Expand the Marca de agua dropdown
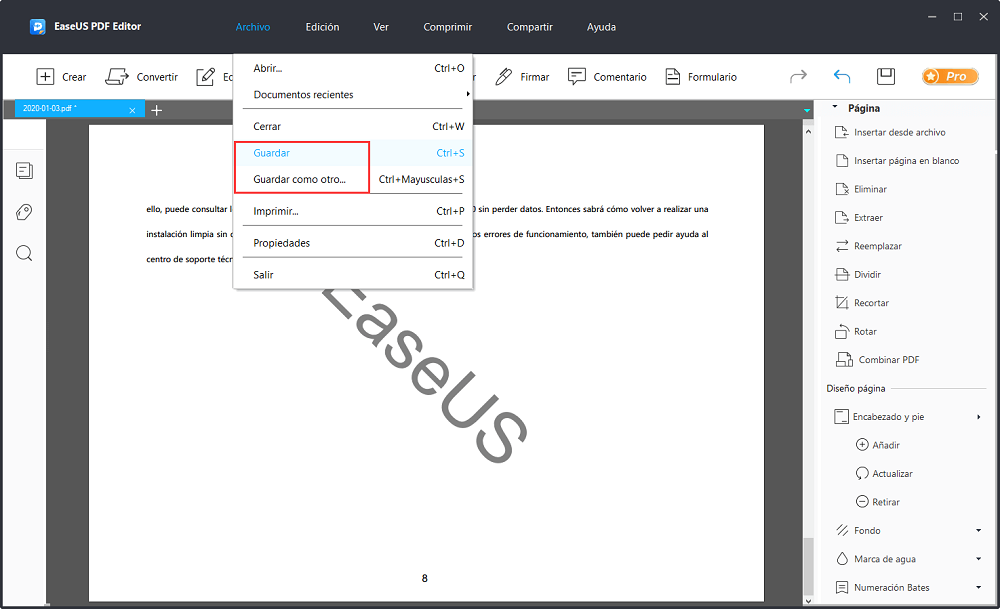The image size is (1000, 609). click(978, 559)
